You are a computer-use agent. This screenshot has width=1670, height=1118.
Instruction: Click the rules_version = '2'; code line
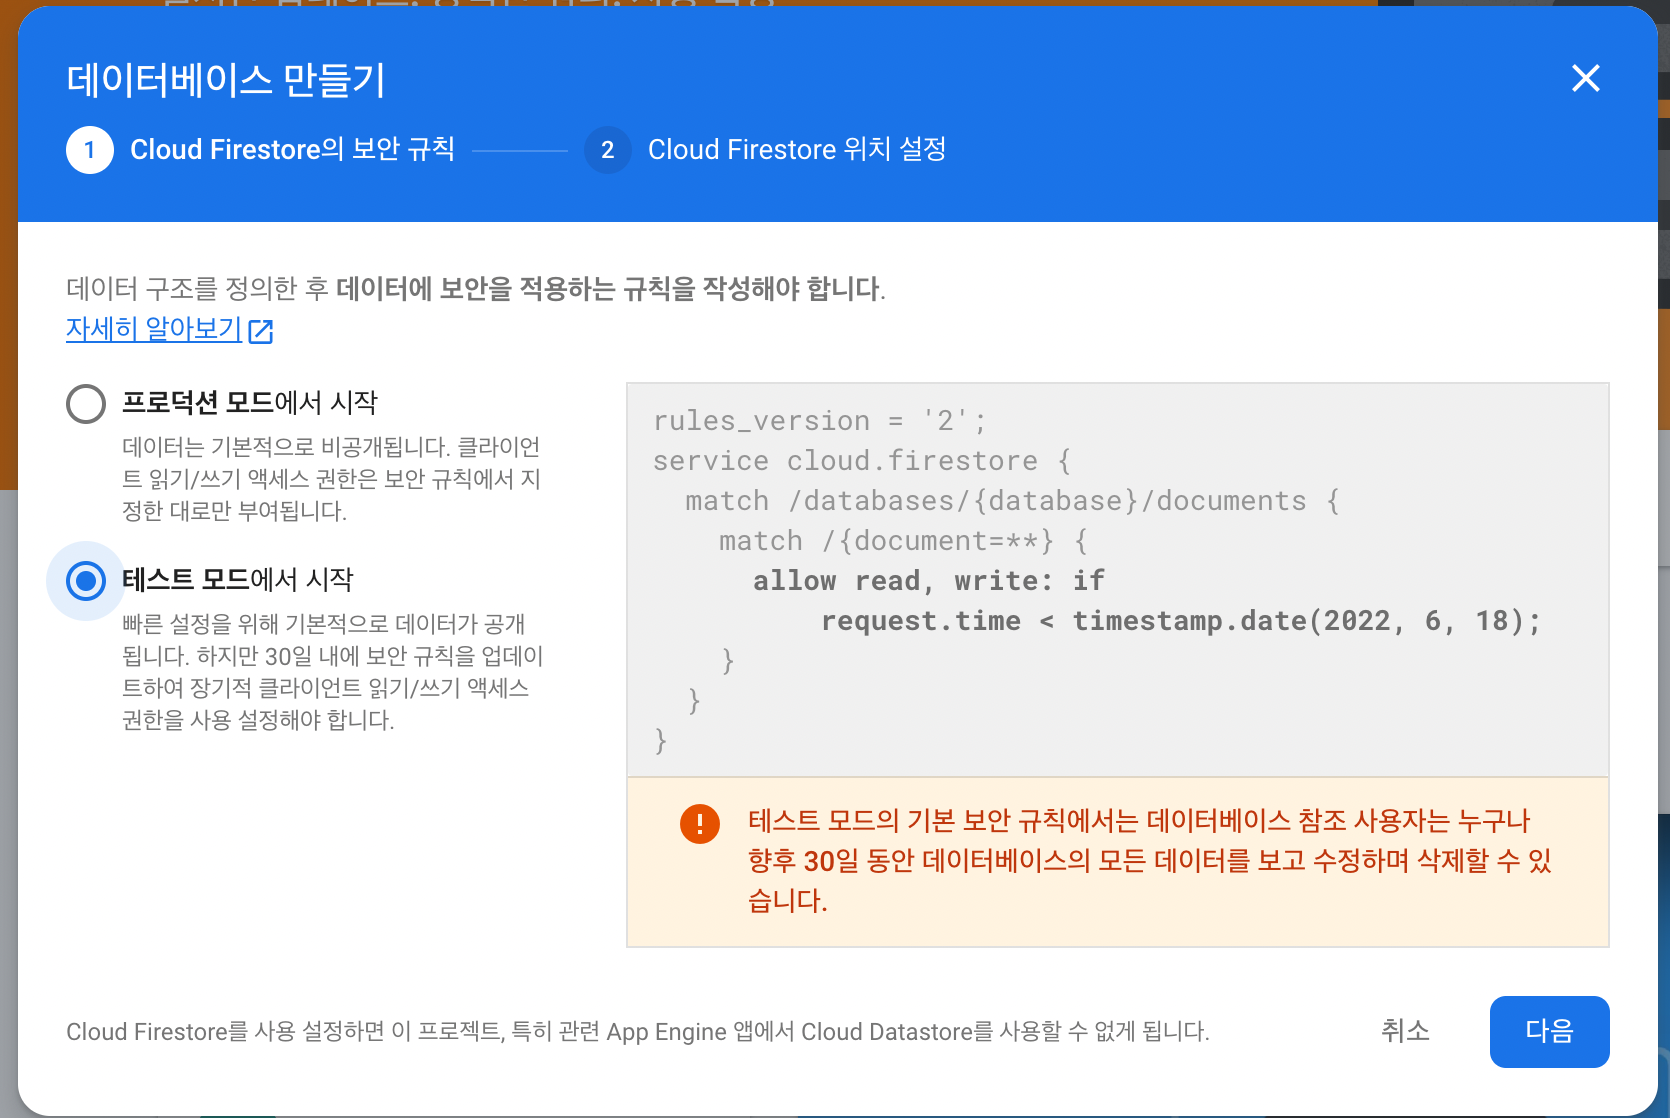click(820, 421)
